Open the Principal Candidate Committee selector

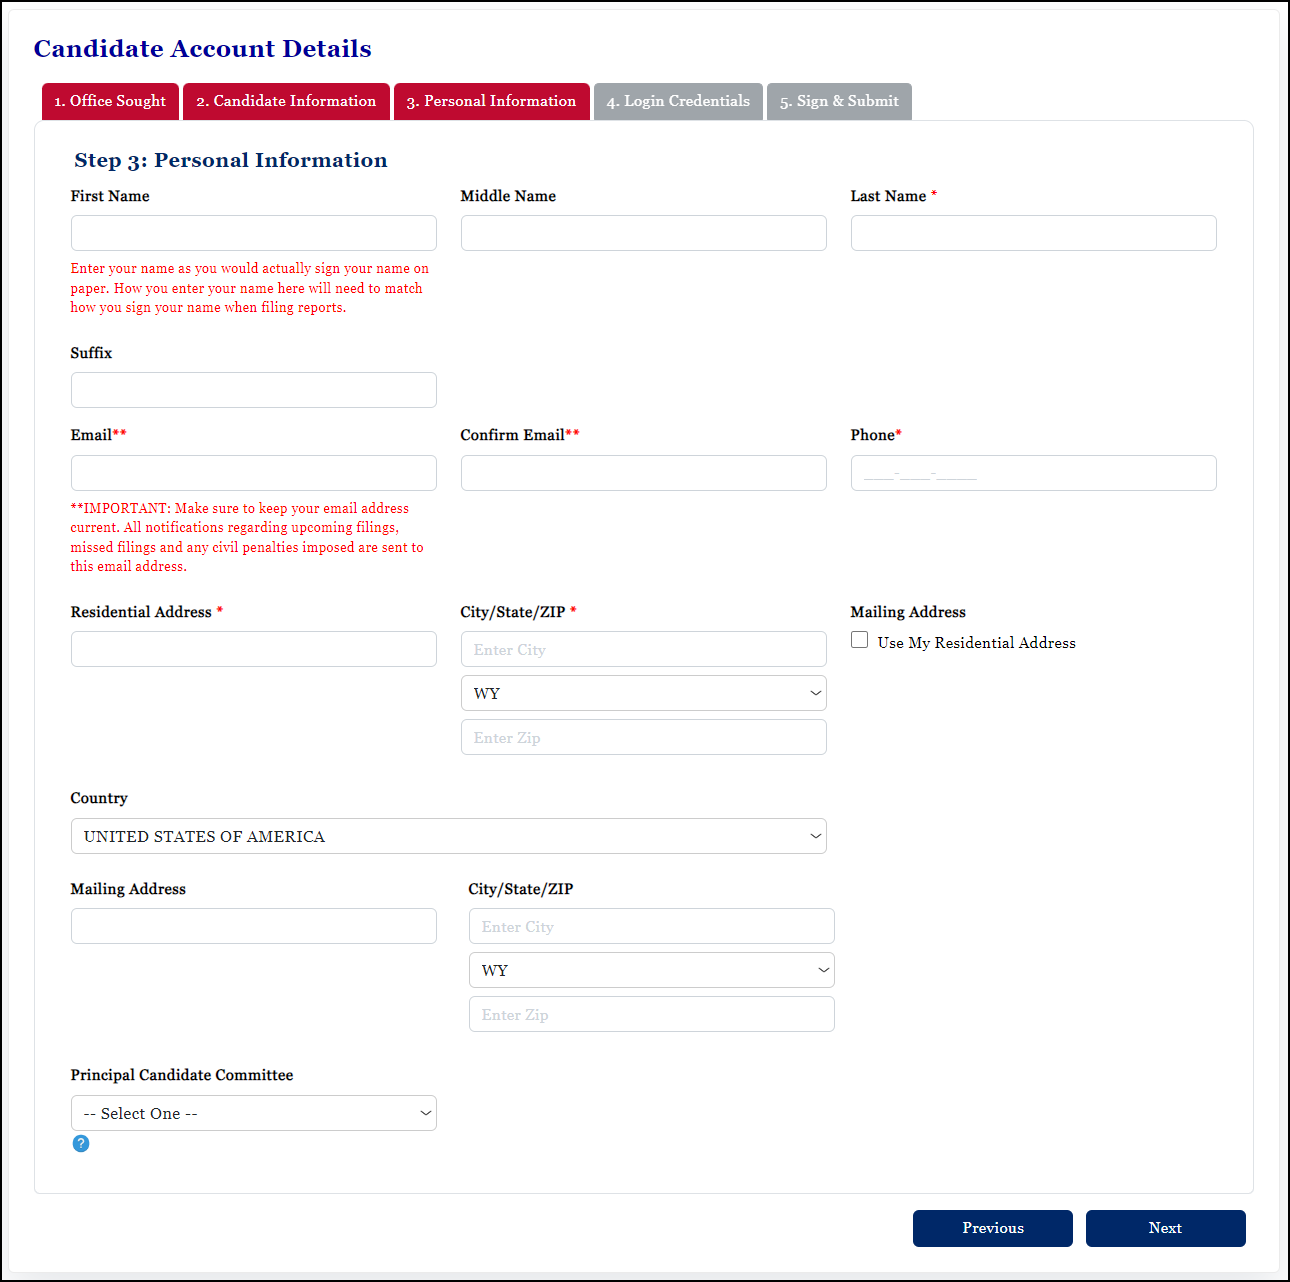[253, 1113]
